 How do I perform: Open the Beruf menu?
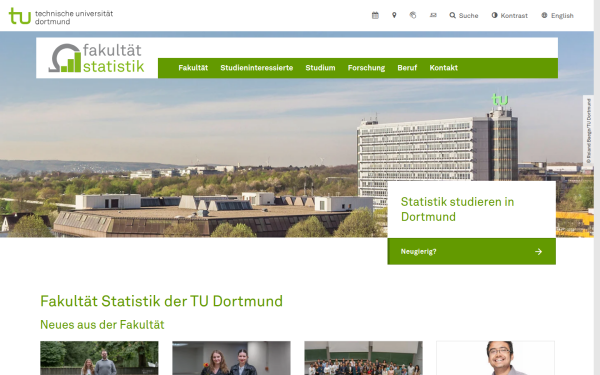pos(407,68)
